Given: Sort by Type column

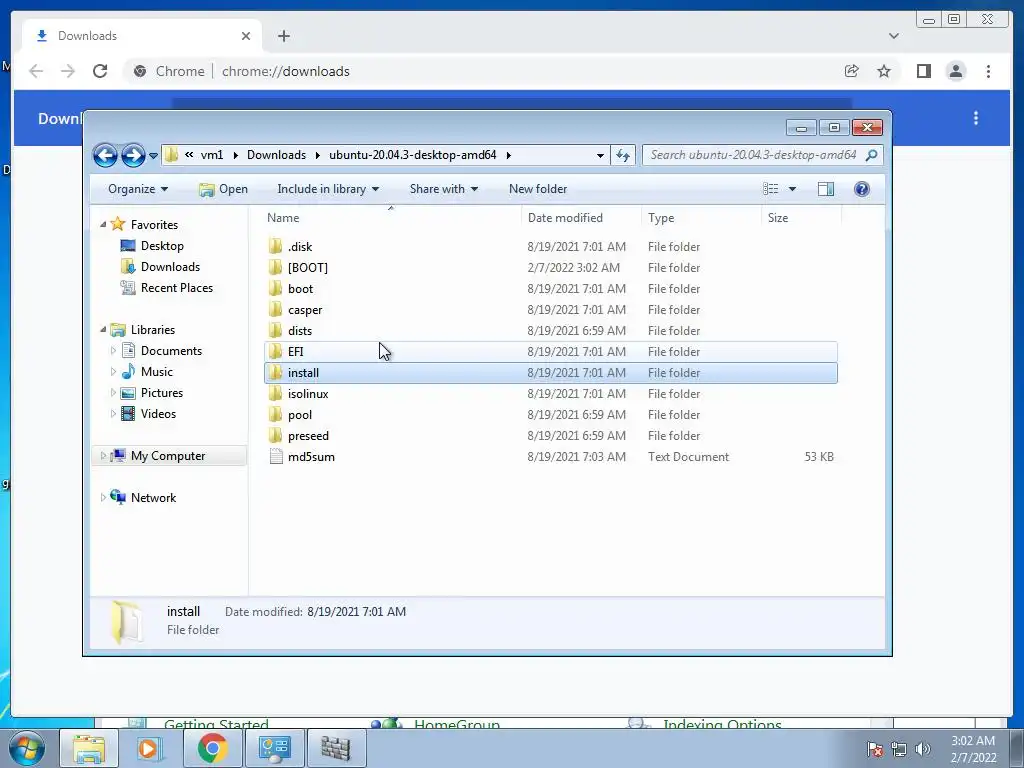Looking at the screenshot, I should point(701,217).
